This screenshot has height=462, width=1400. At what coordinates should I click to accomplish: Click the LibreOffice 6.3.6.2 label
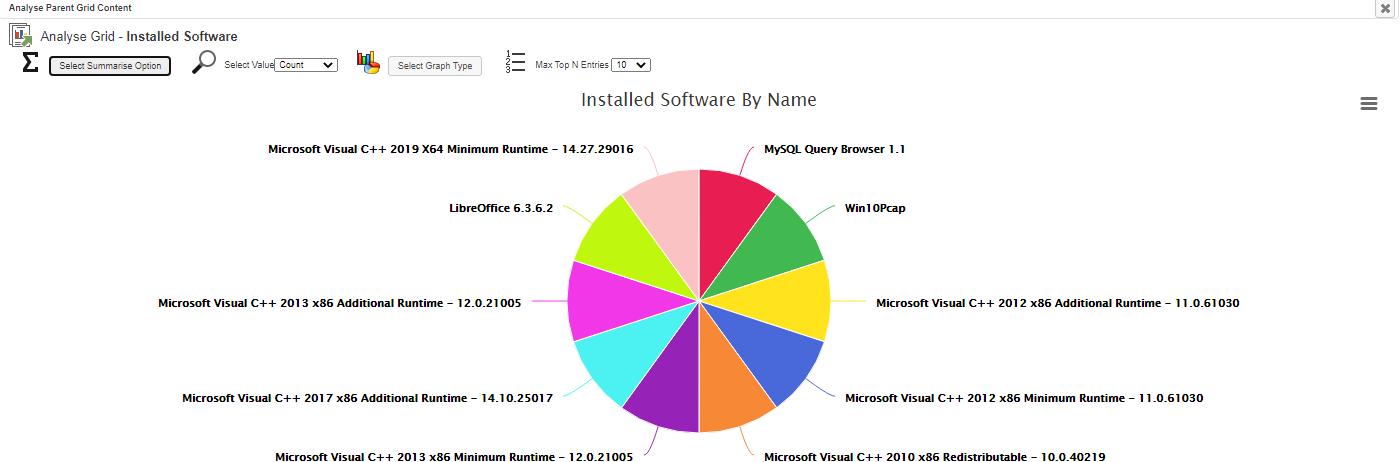[501, 208]
